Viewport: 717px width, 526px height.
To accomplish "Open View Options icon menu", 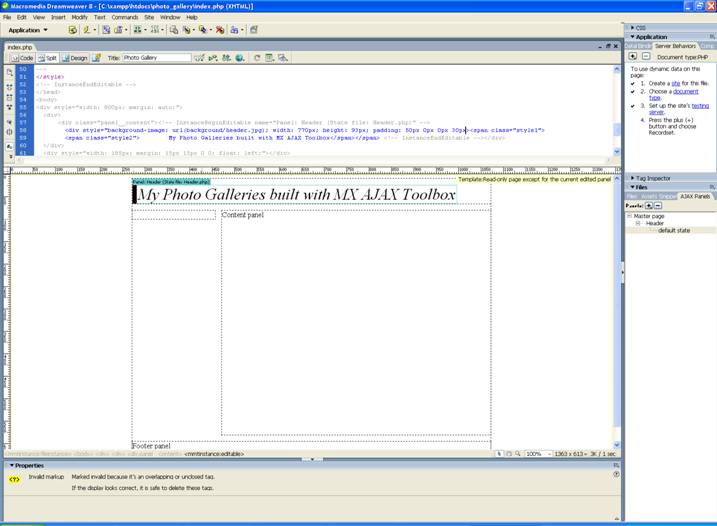I will tap(270, 58).
